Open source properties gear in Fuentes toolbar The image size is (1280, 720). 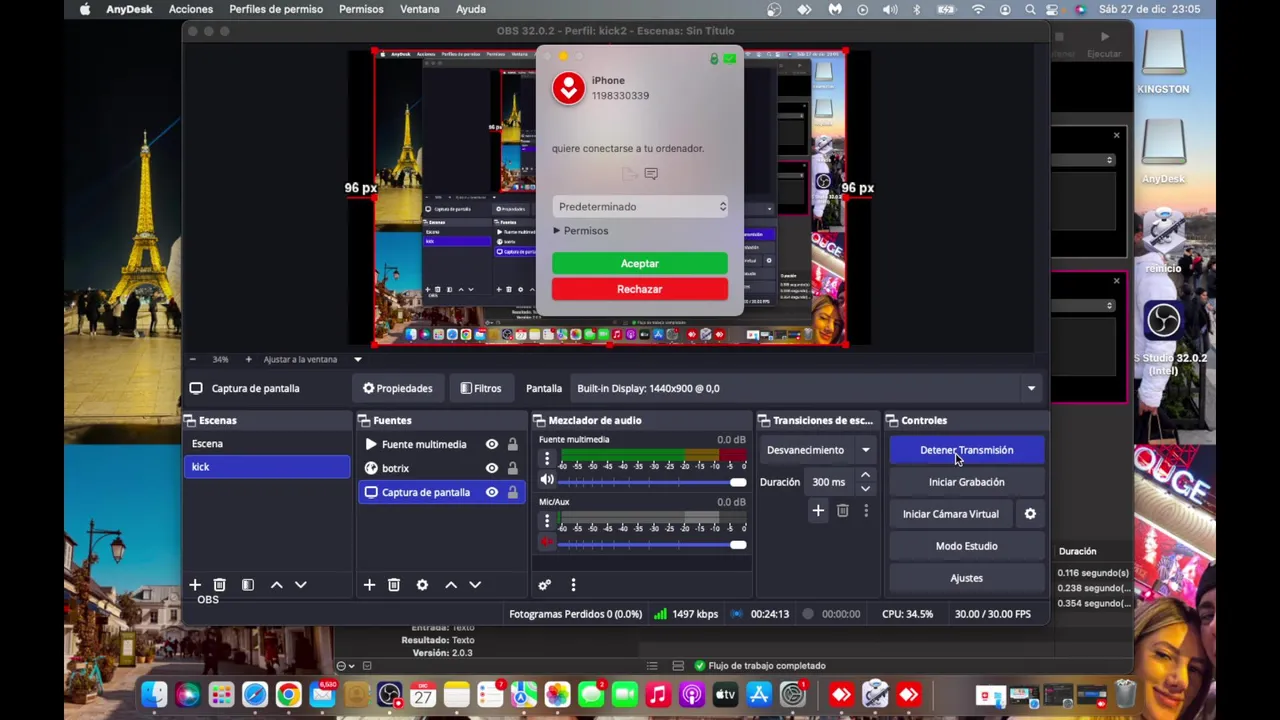(422, 585)
